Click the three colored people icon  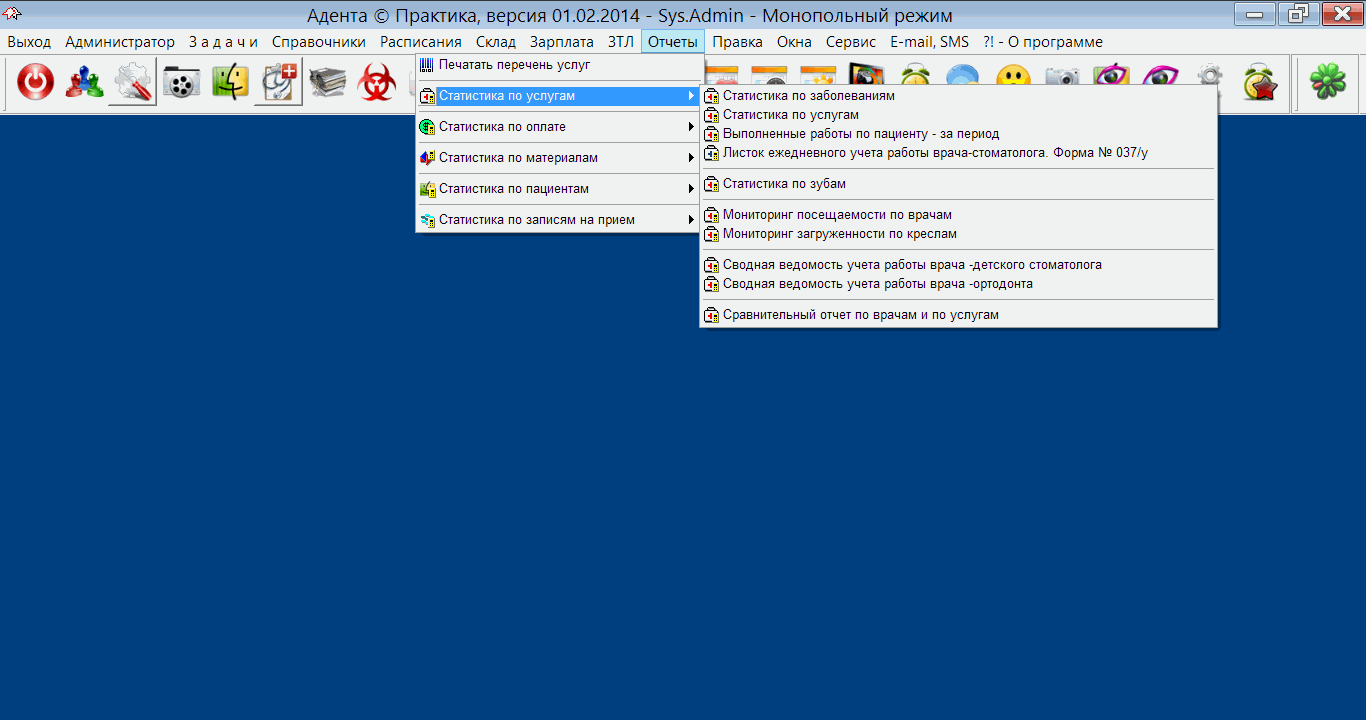83,83
